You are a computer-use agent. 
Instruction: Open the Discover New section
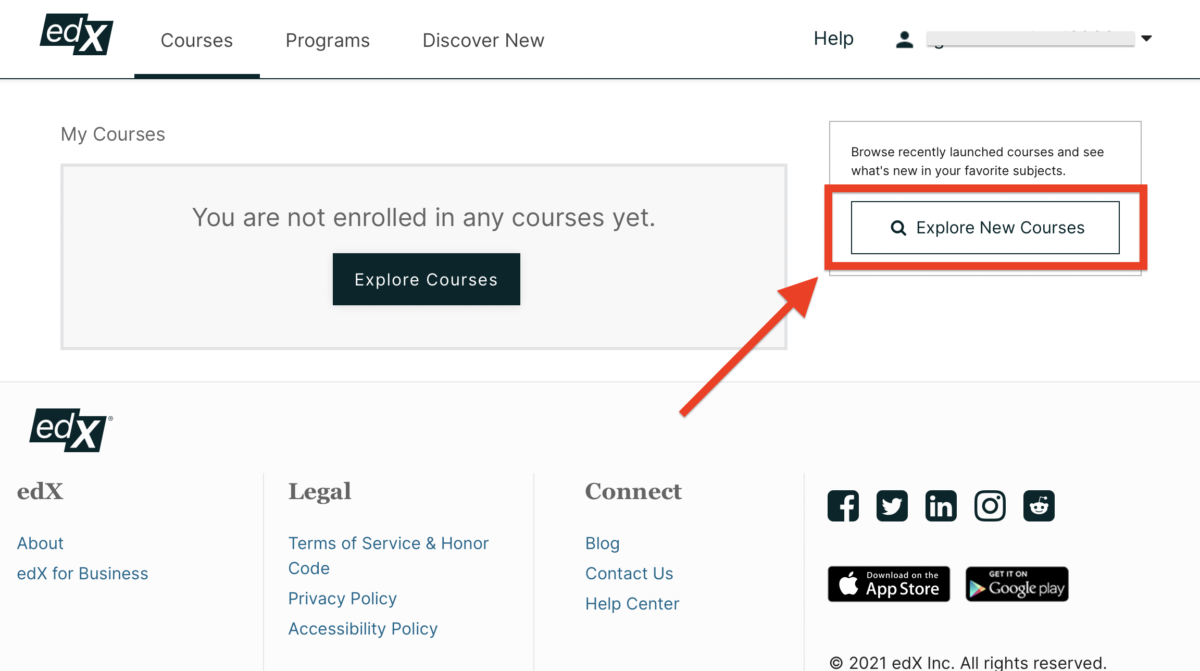pos(483,40)
